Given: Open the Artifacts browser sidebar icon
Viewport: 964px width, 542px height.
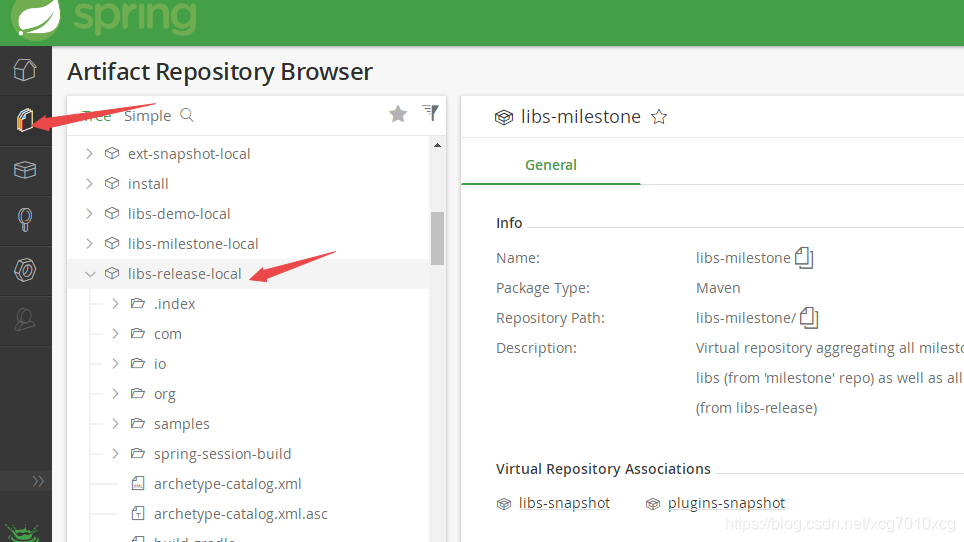Looking at the screenshot, I should click(25, 120).
